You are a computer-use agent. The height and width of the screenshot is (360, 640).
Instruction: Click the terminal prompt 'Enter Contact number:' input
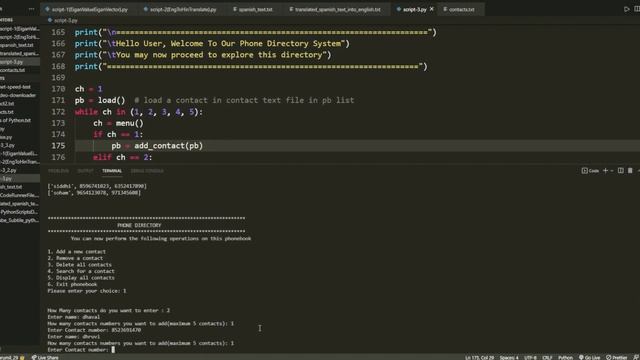pyautogui.click(x=114, y=349)
